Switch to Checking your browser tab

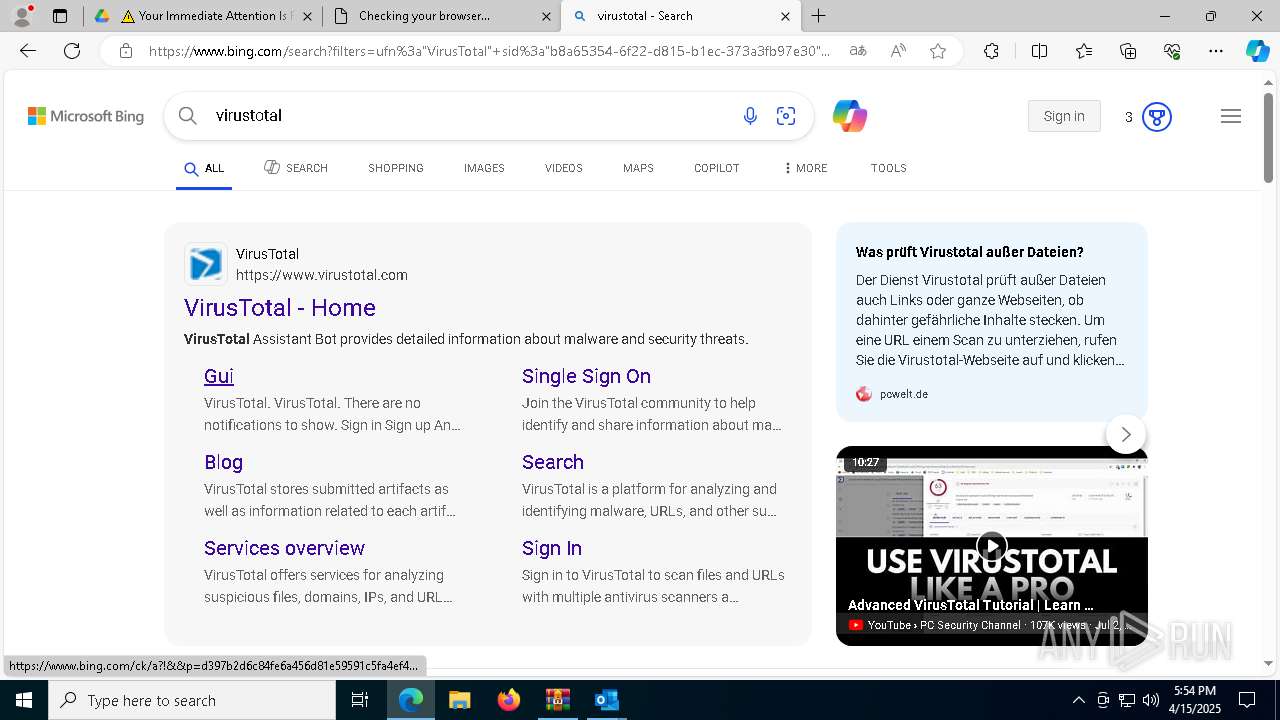[441, 16]
